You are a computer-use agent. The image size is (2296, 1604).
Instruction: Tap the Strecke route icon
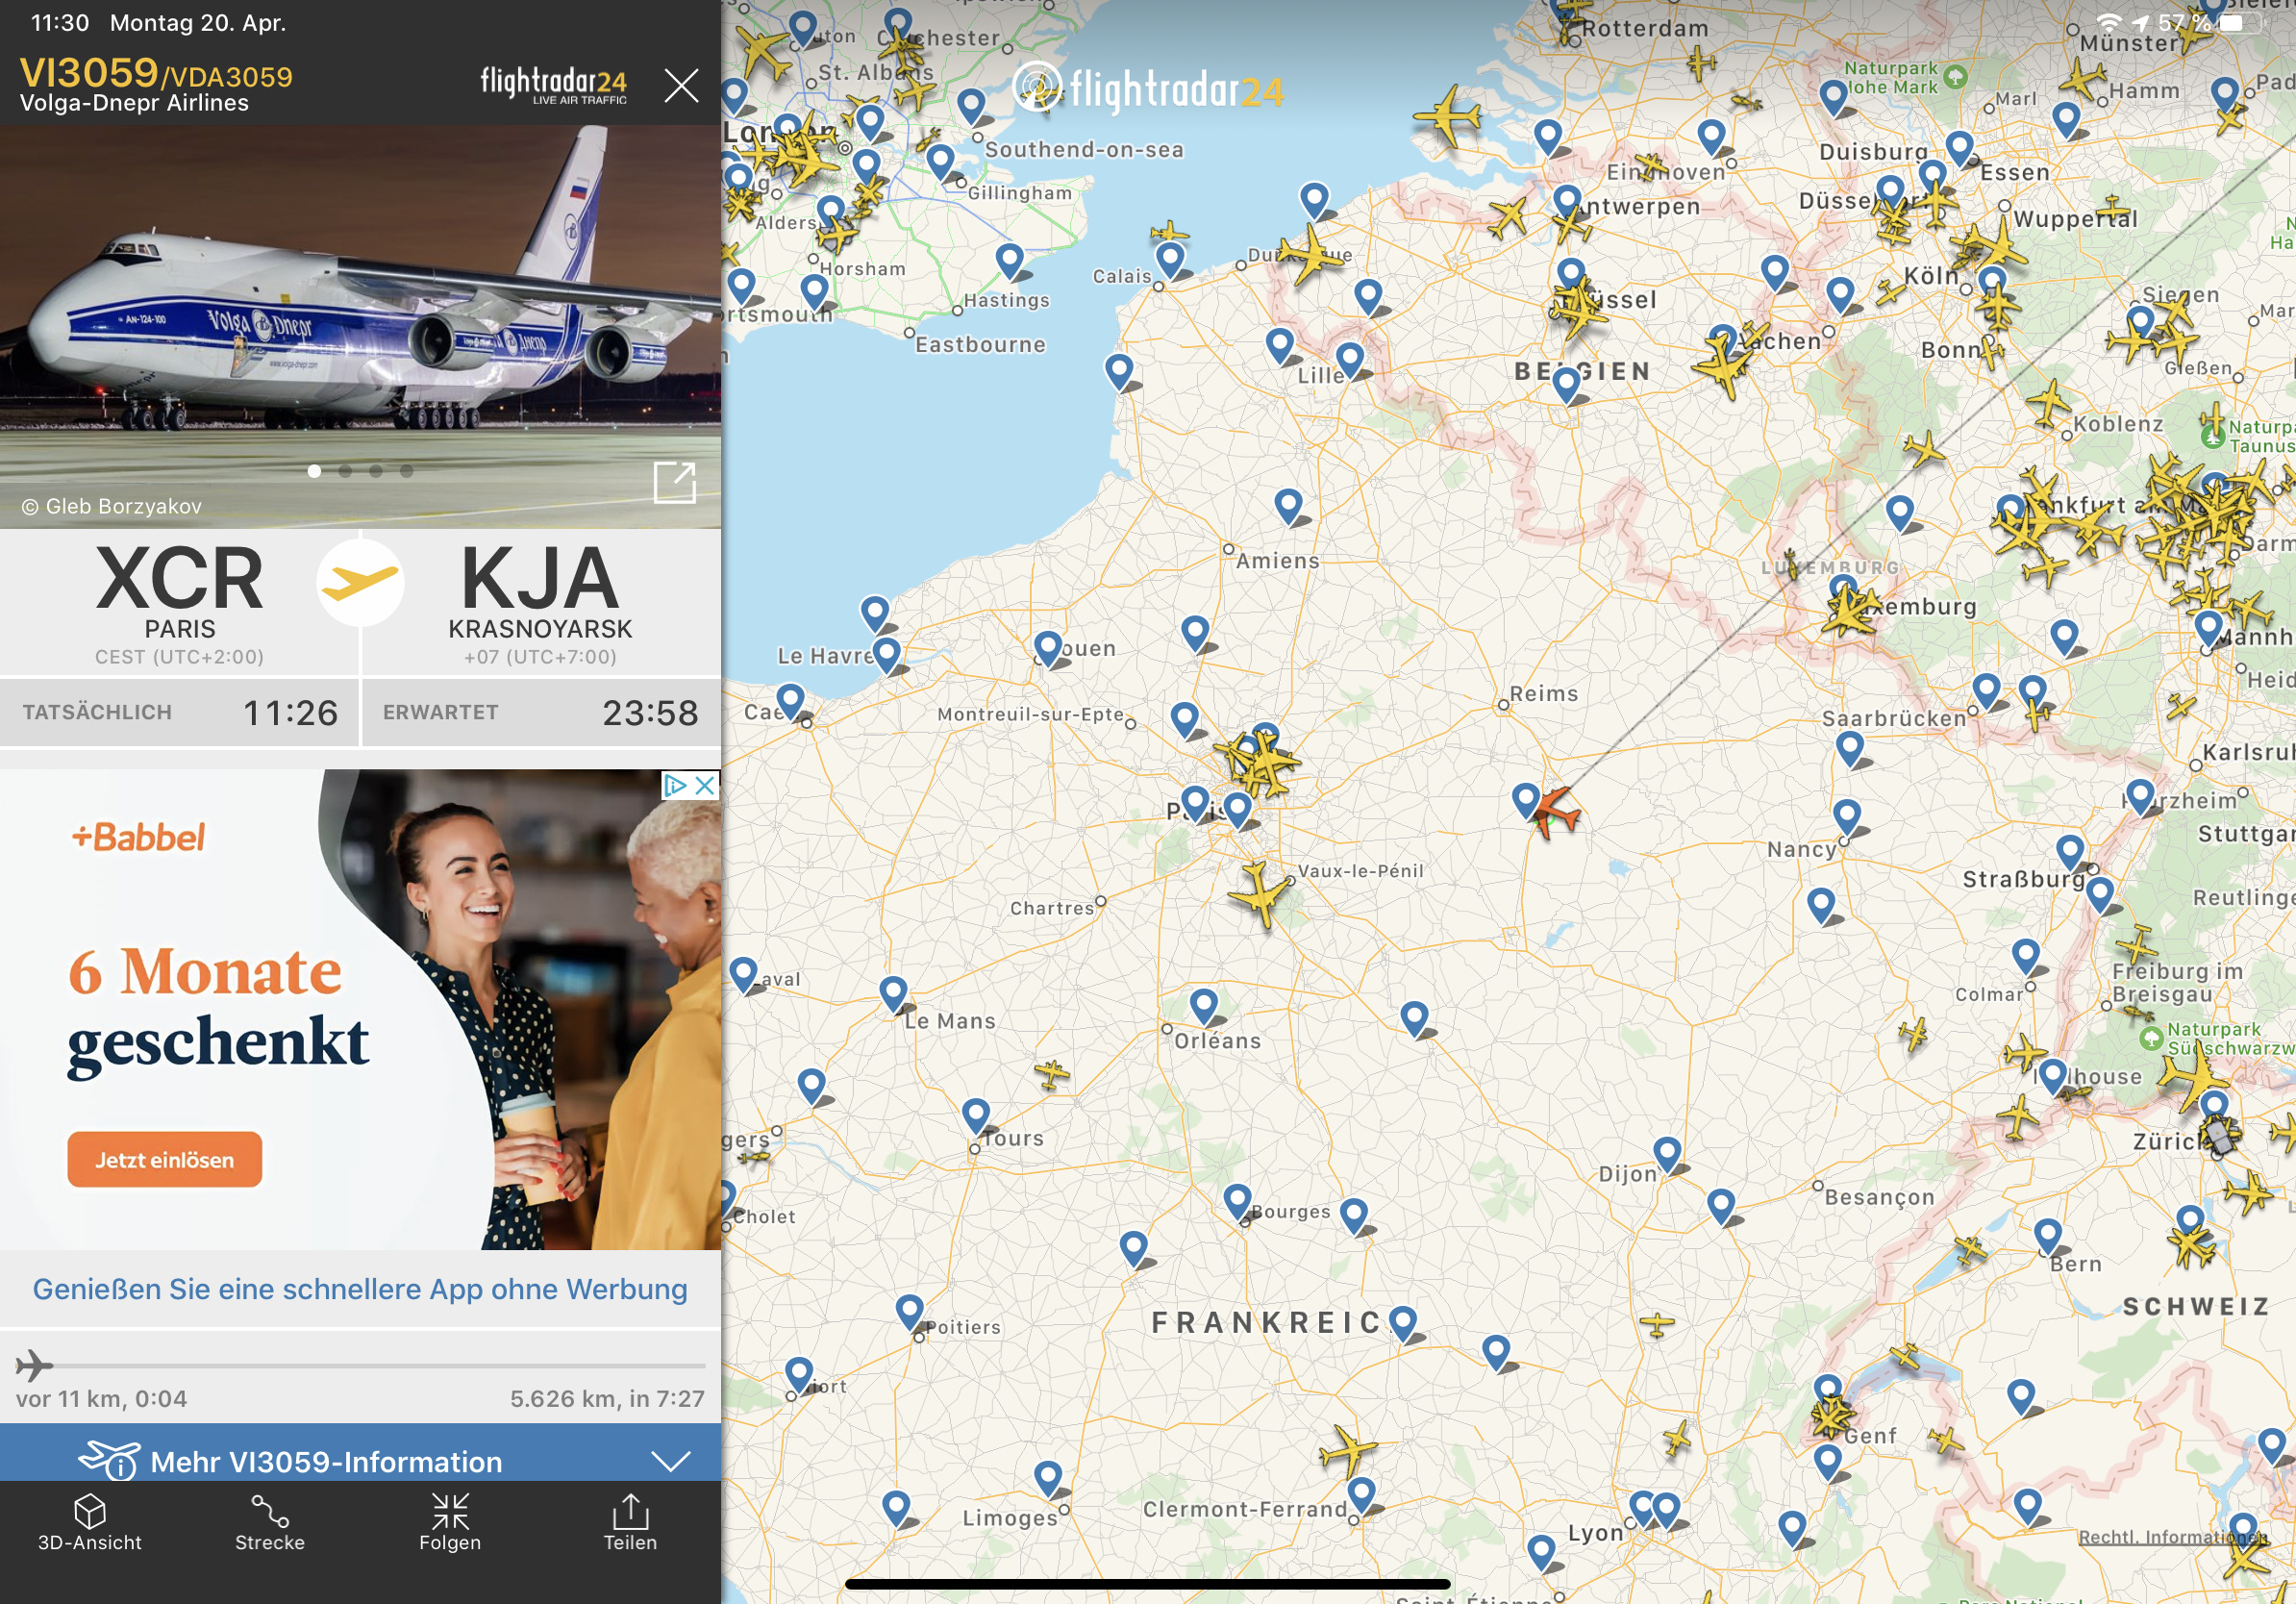pyautogui.click(x=269, y=1522)
